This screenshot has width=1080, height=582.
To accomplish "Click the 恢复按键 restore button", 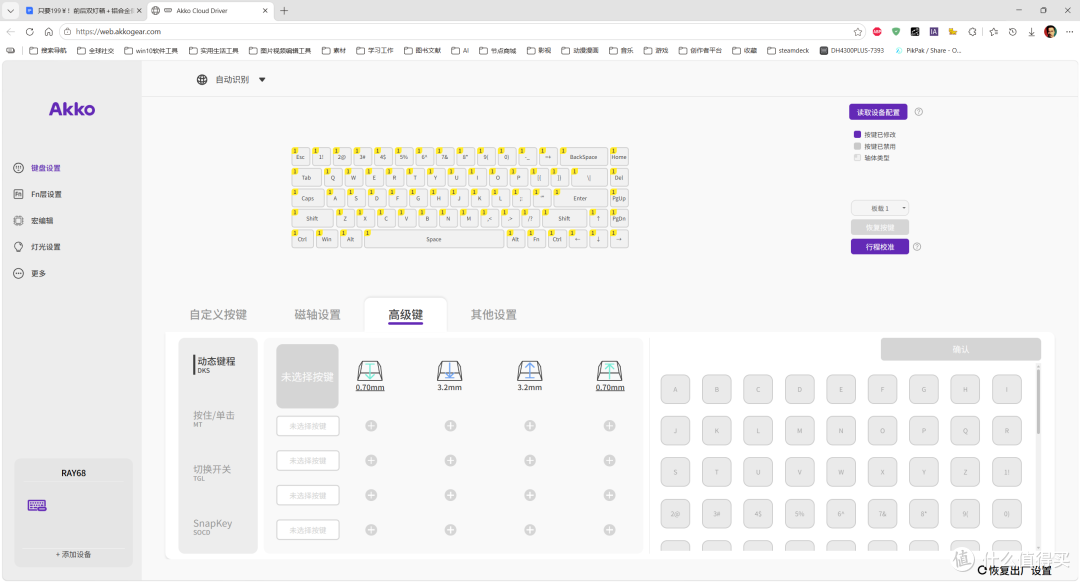I will (880, 227).
